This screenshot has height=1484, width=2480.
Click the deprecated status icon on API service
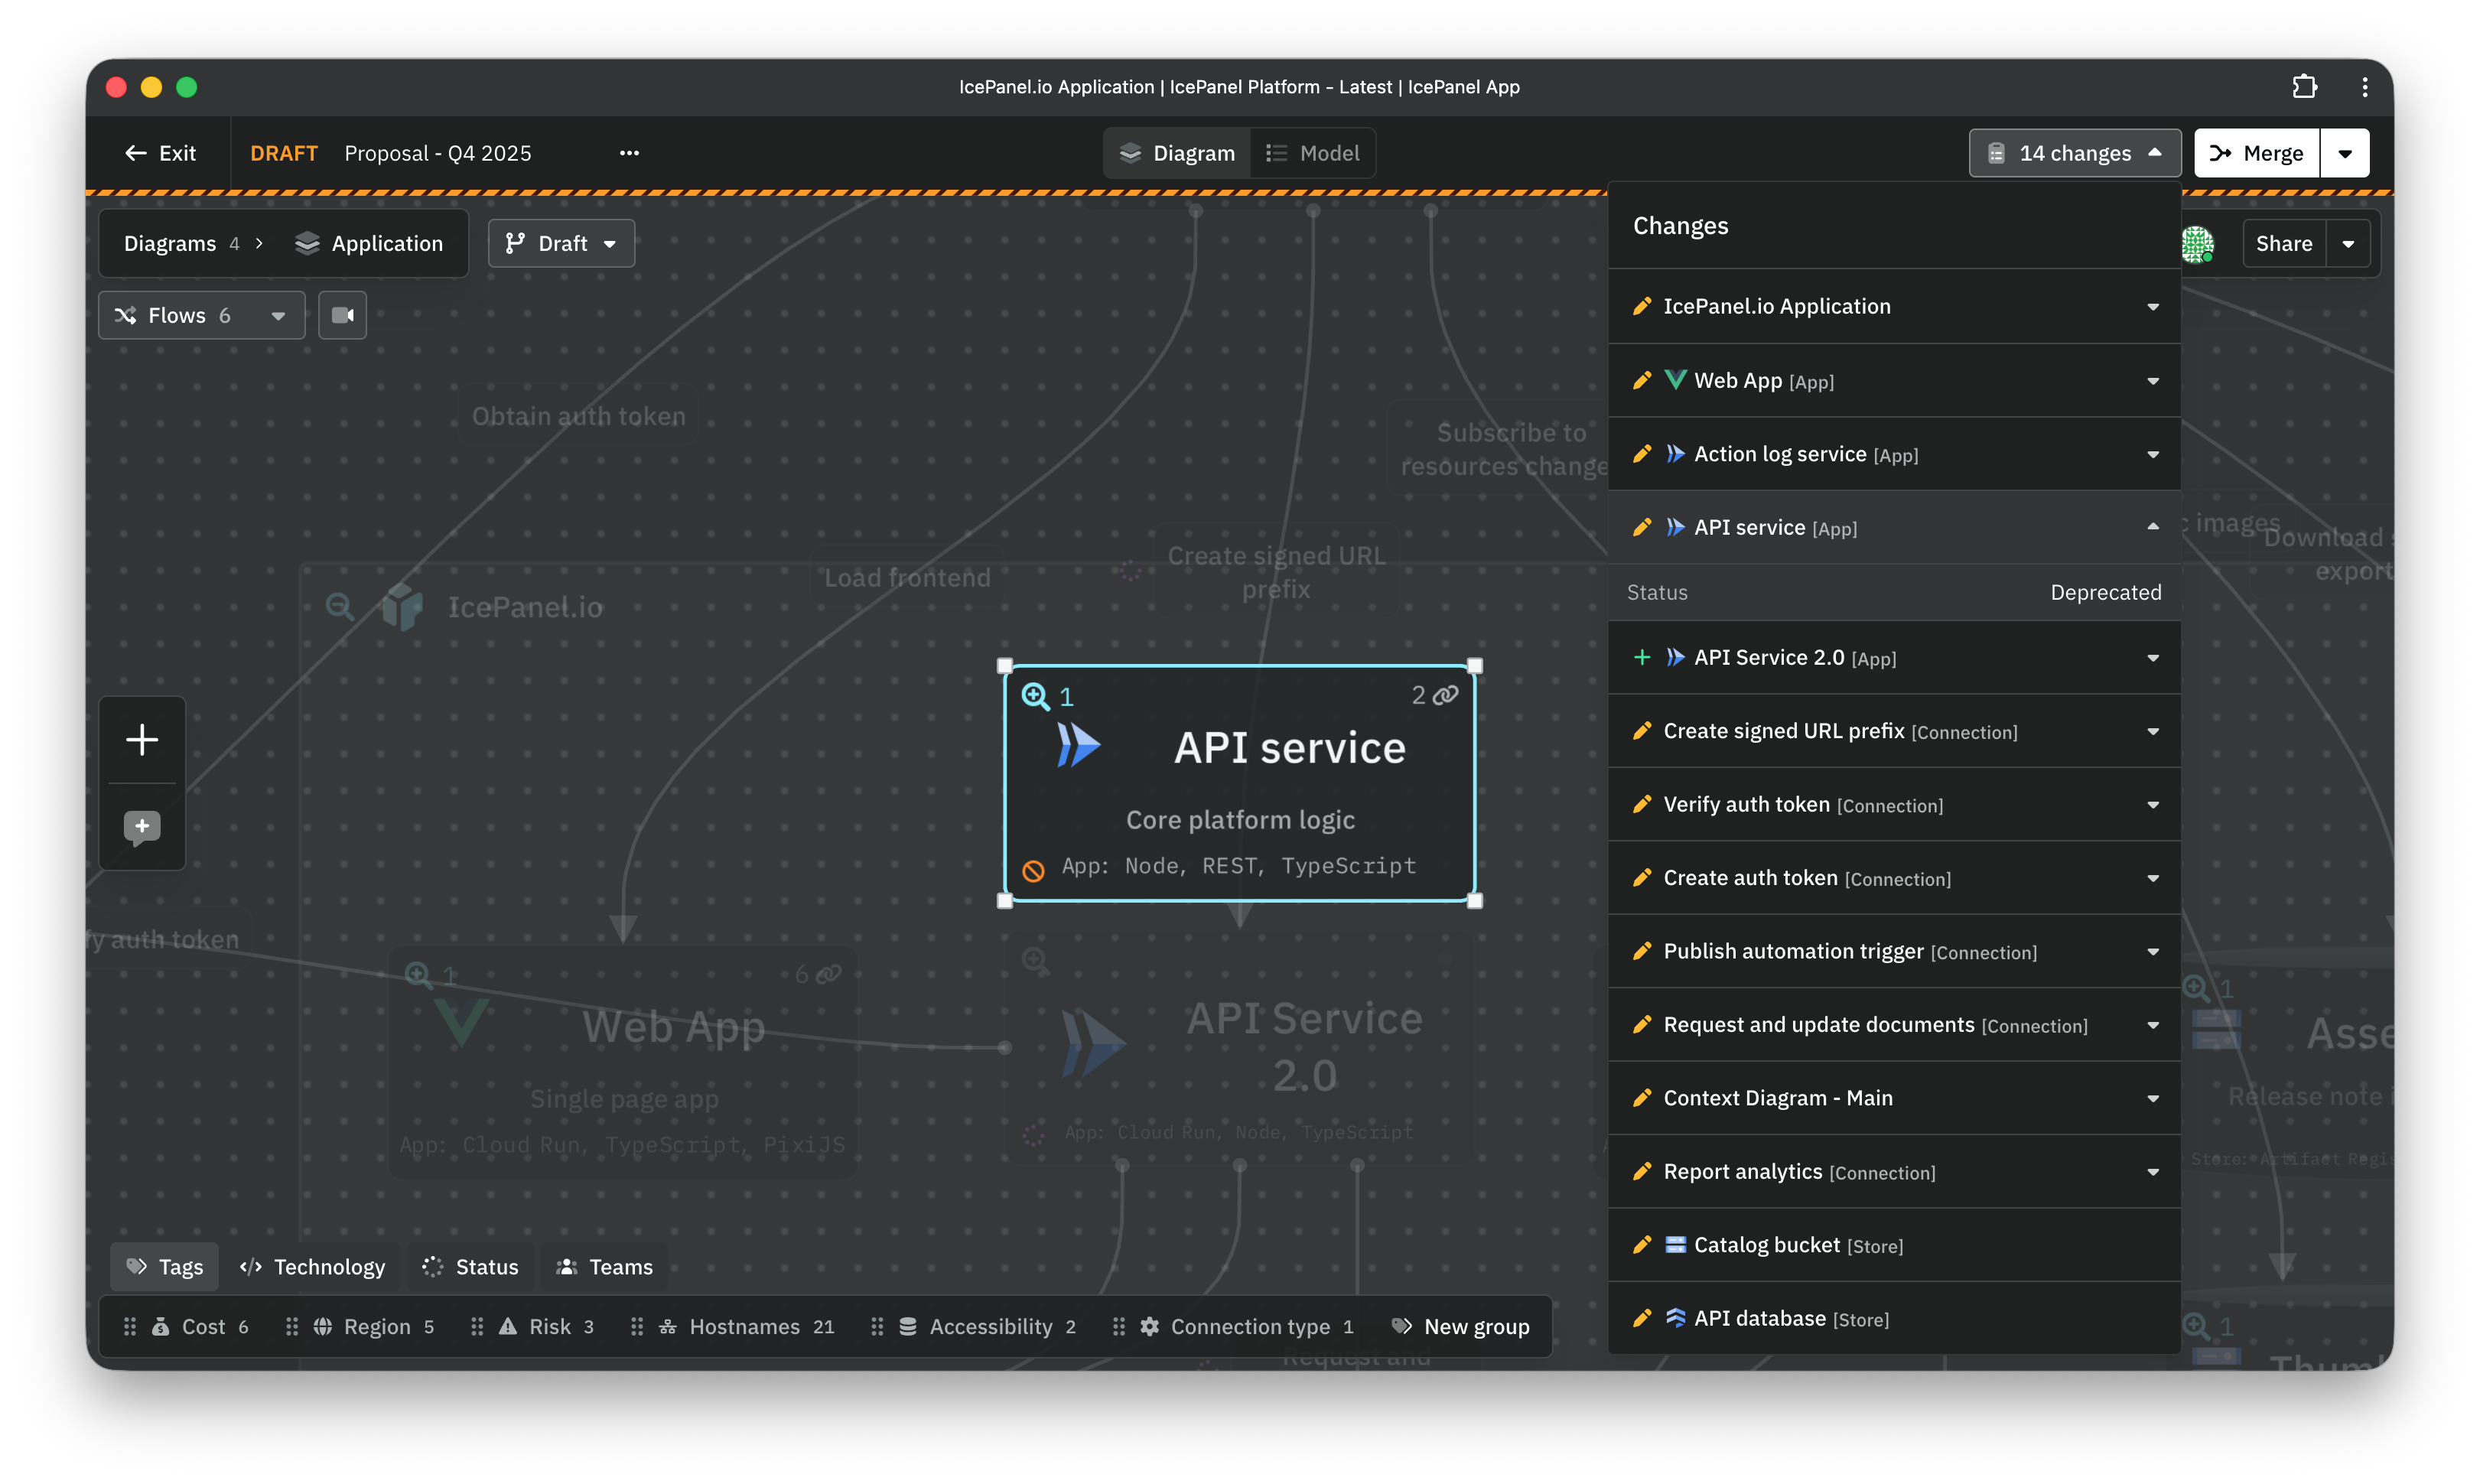pyautogui.click(x=1033, y=870)
